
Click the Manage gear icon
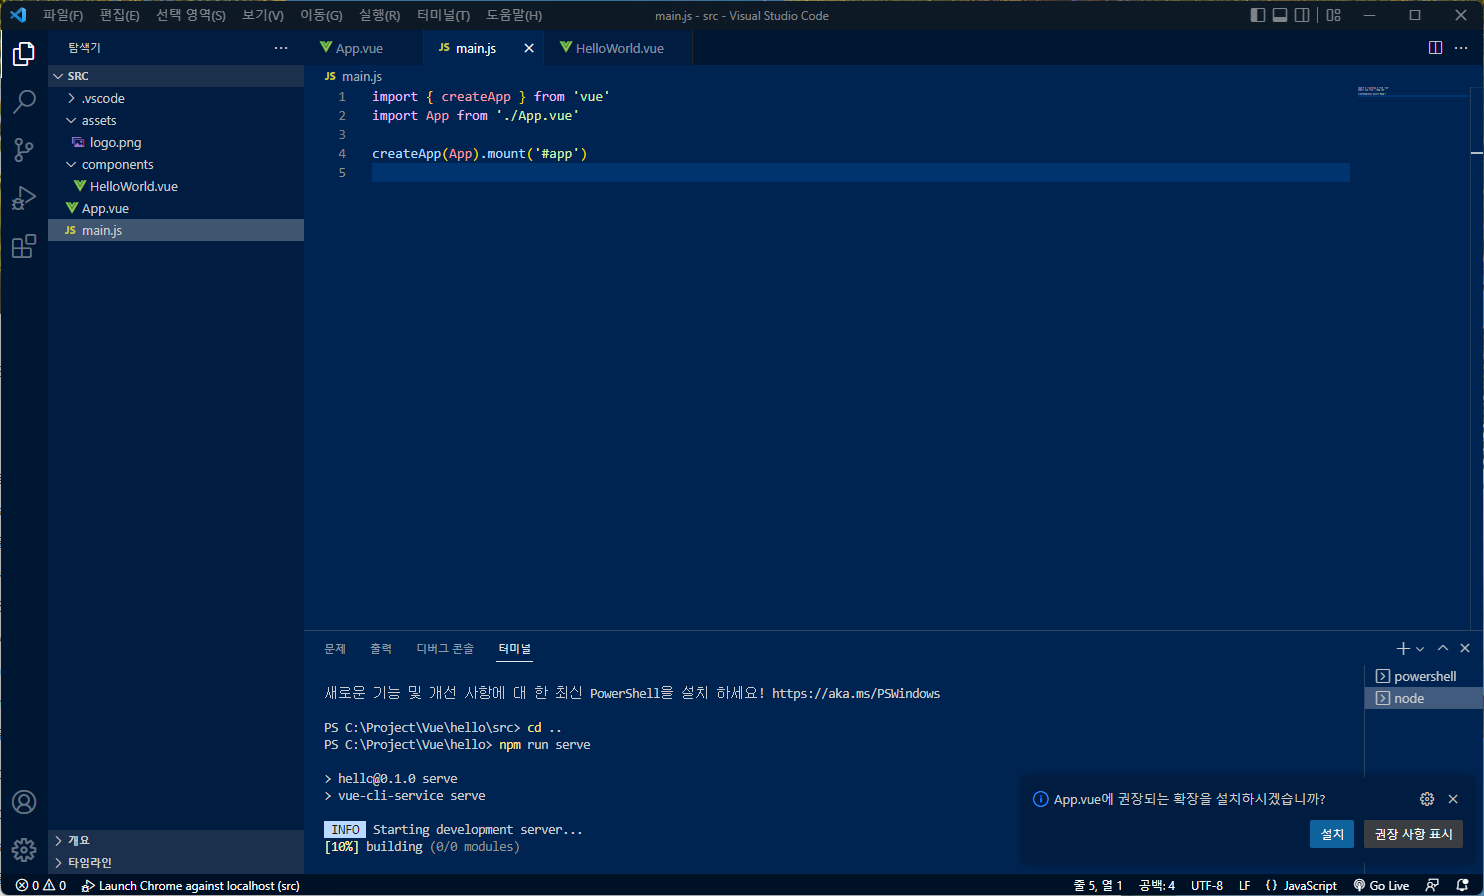coord(24,850)
